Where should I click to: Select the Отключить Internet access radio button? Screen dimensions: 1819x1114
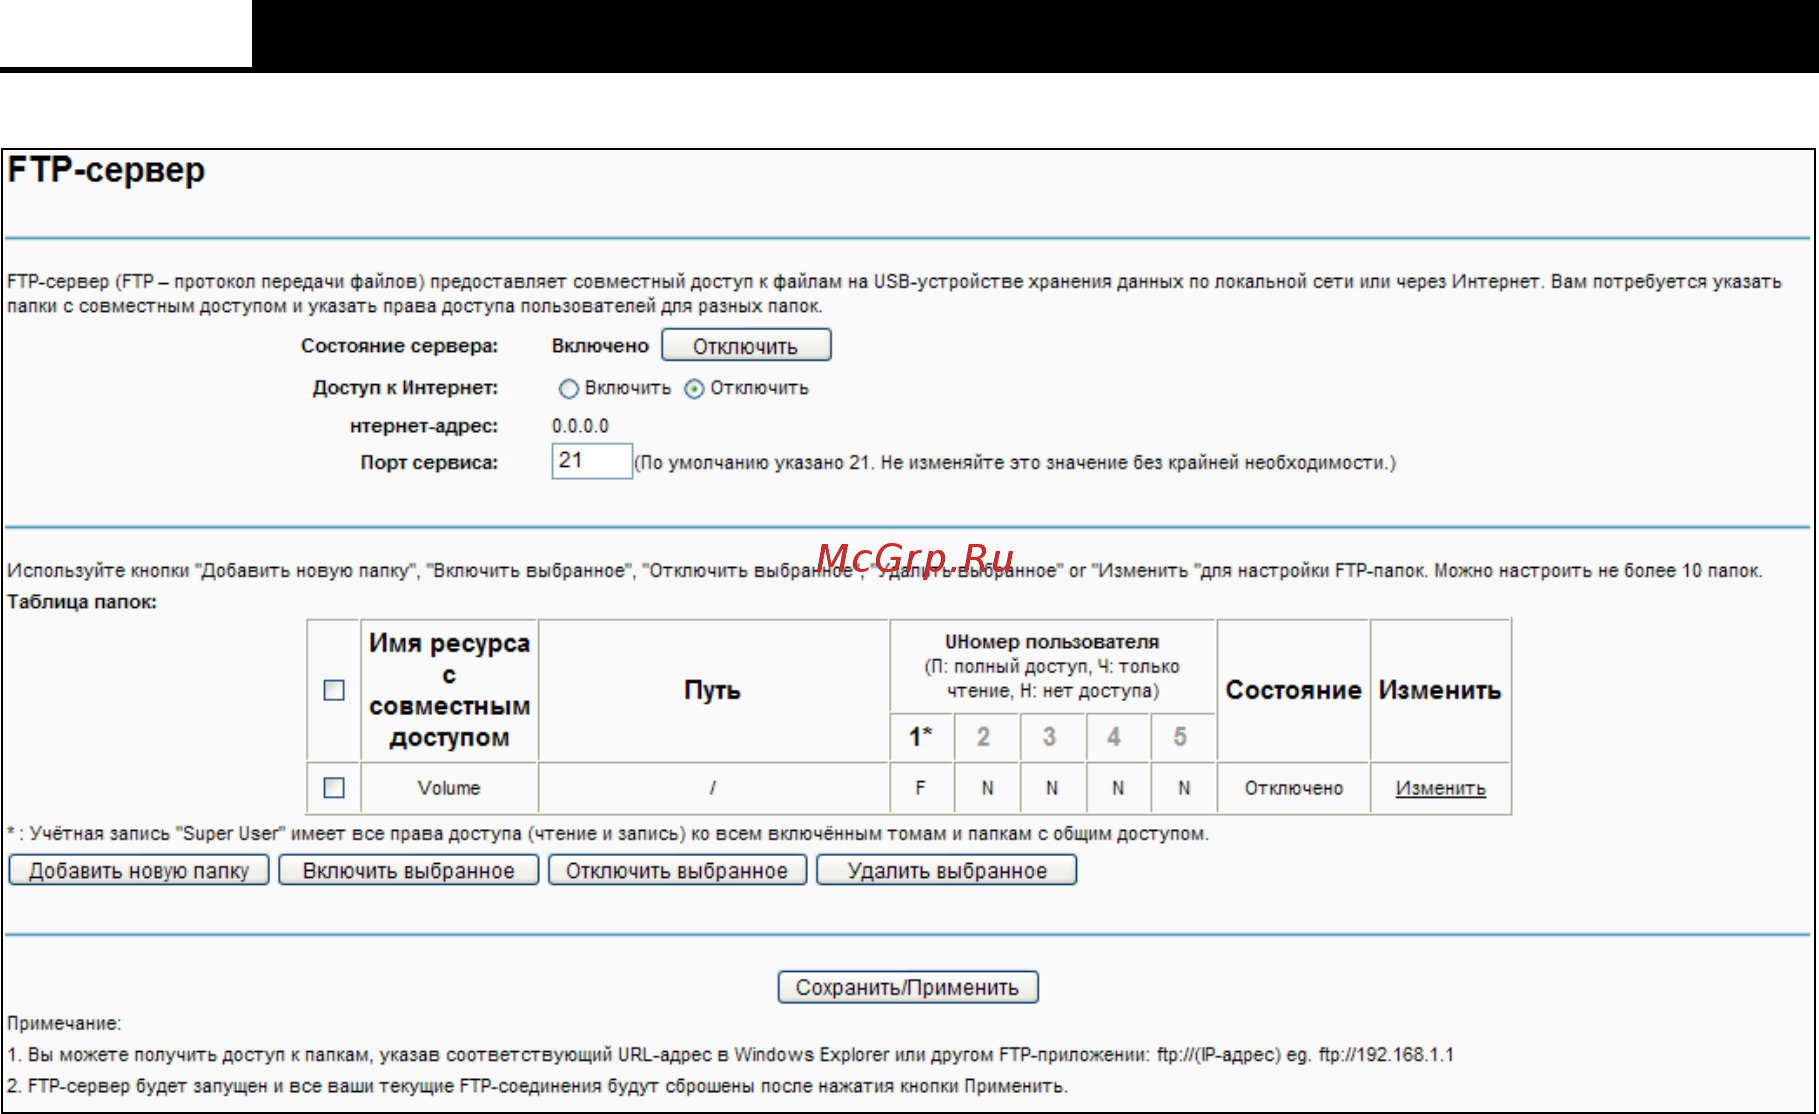694,389
